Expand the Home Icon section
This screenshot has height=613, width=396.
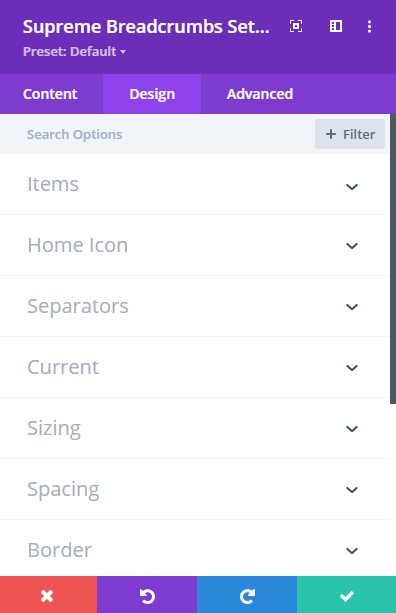pyautogui.click(x=195, y=245)
